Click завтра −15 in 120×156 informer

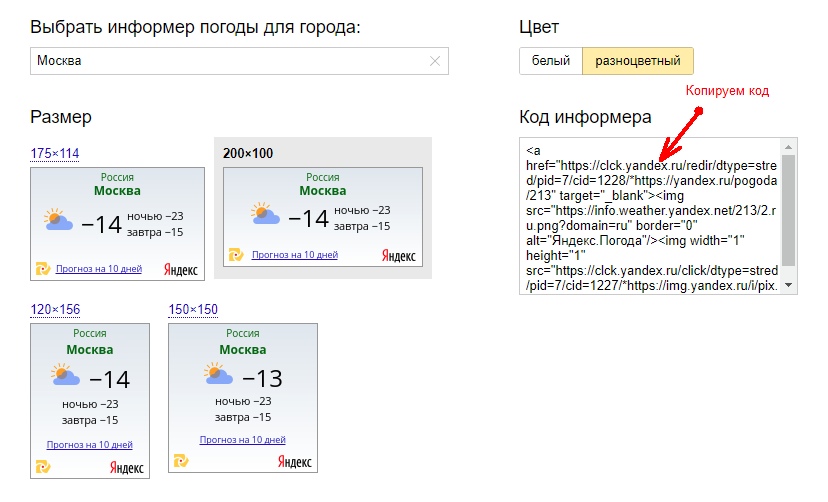click(90, 420)
